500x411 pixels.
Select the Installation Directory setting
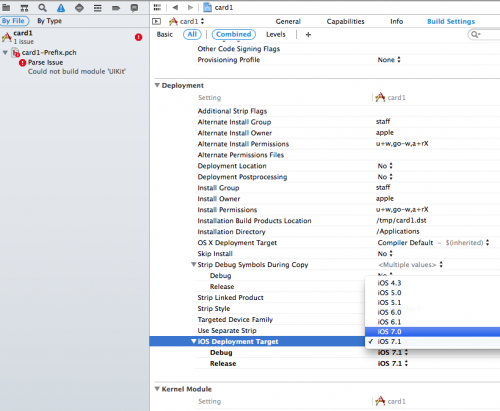point(231,232)
